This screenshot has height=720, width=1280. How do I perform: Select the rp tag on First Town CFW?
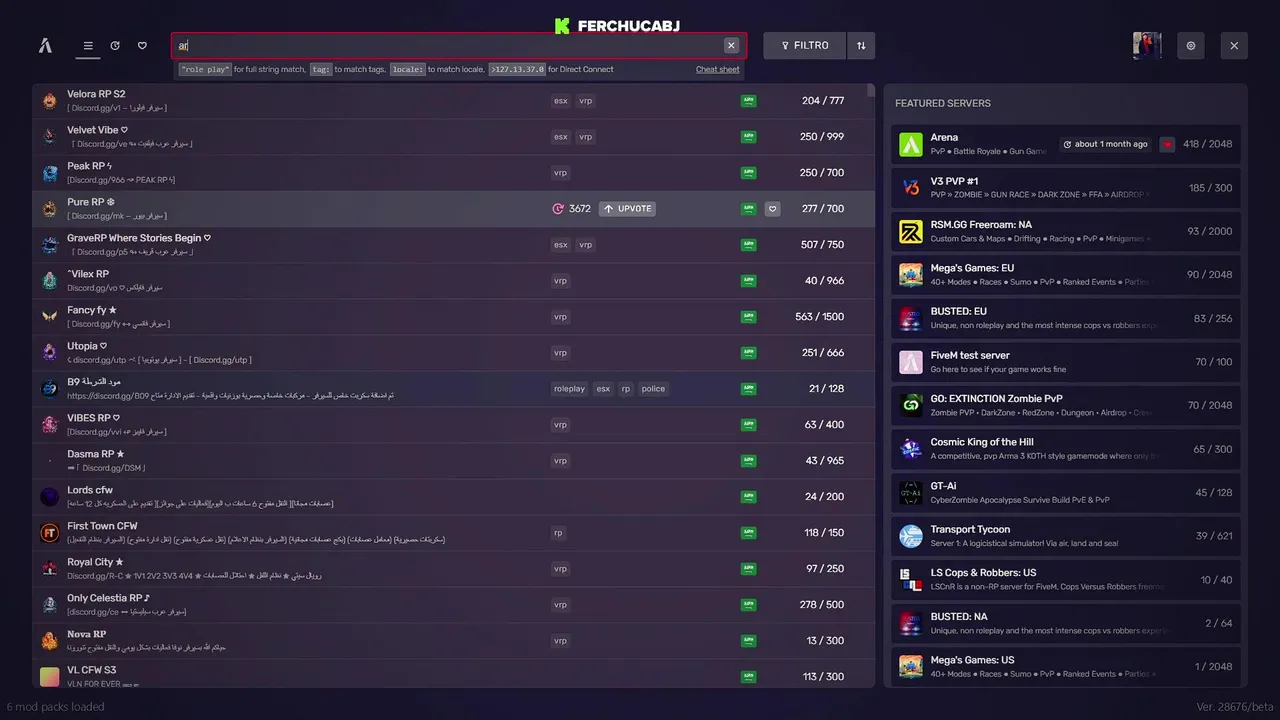(x=558, y=533)
